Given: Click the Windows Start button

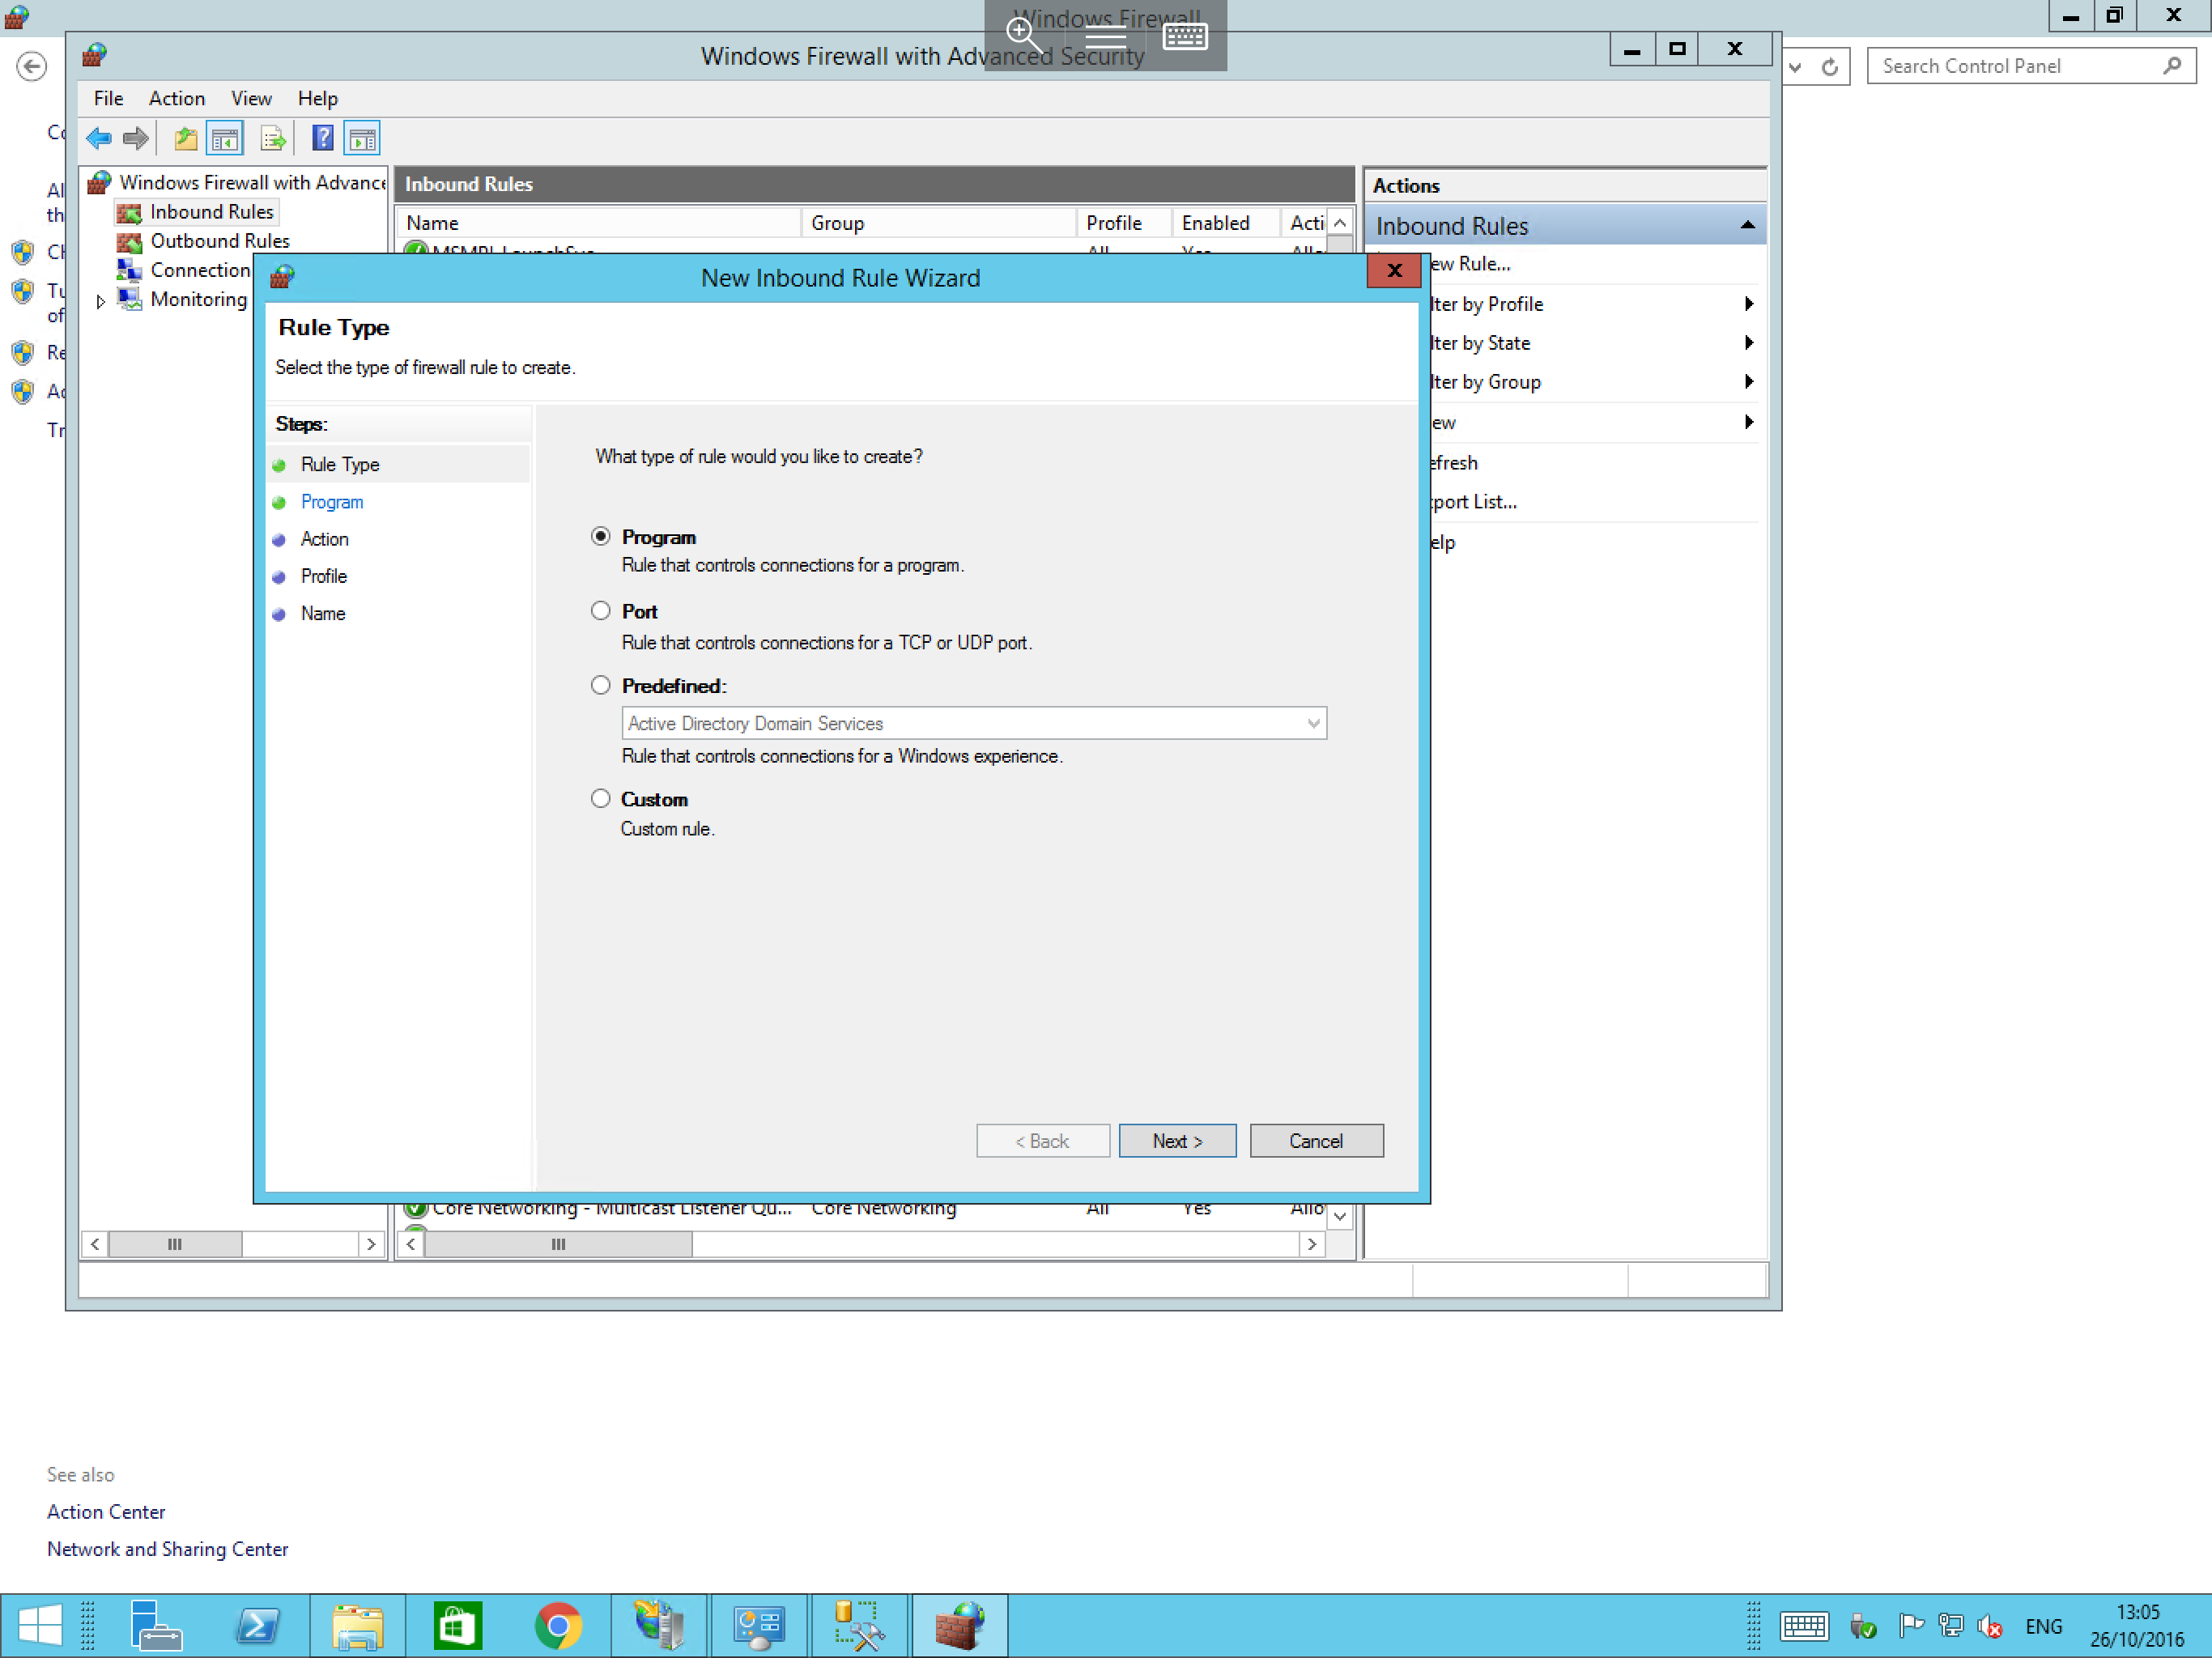Looking at the screenshot, I should (x=40, y=1625).
